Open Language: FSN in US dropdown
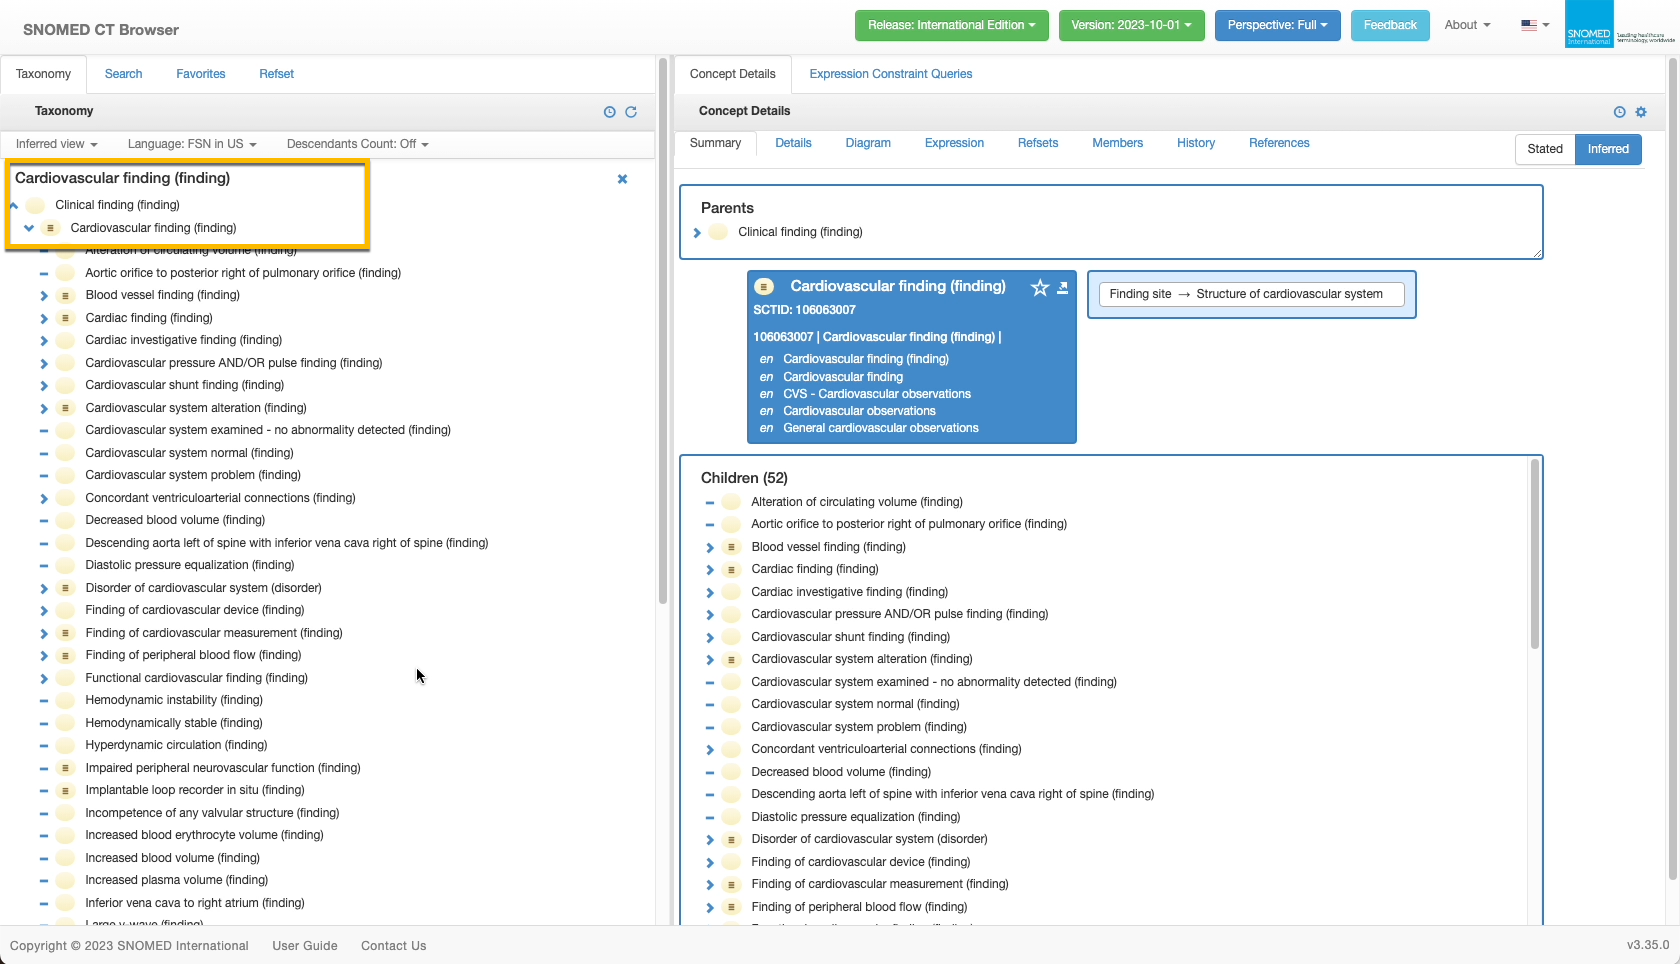 click(x=192, y=144)
